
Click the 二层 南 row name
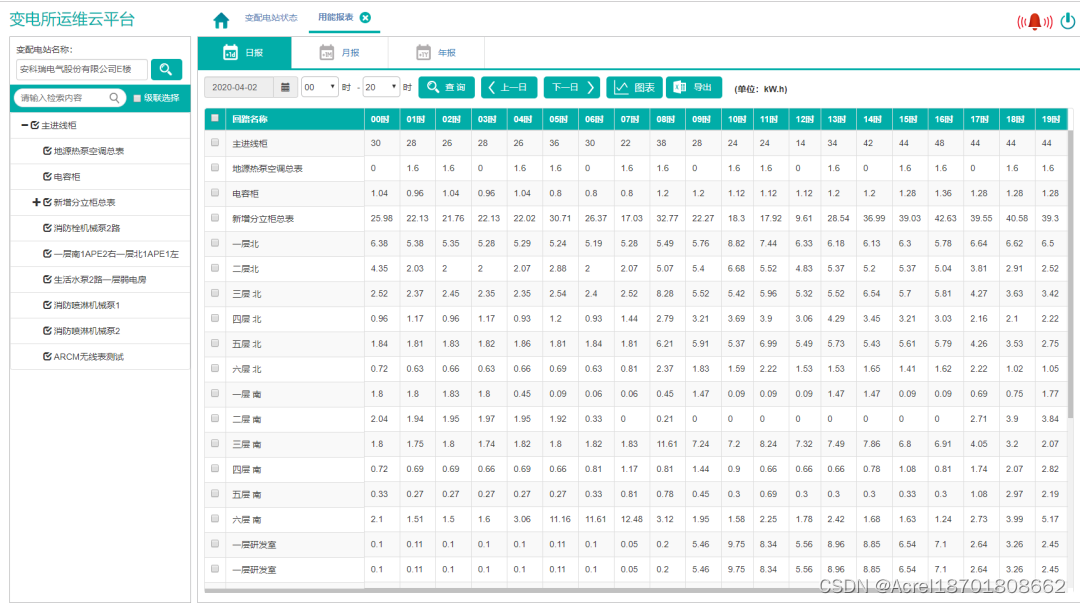247,419
